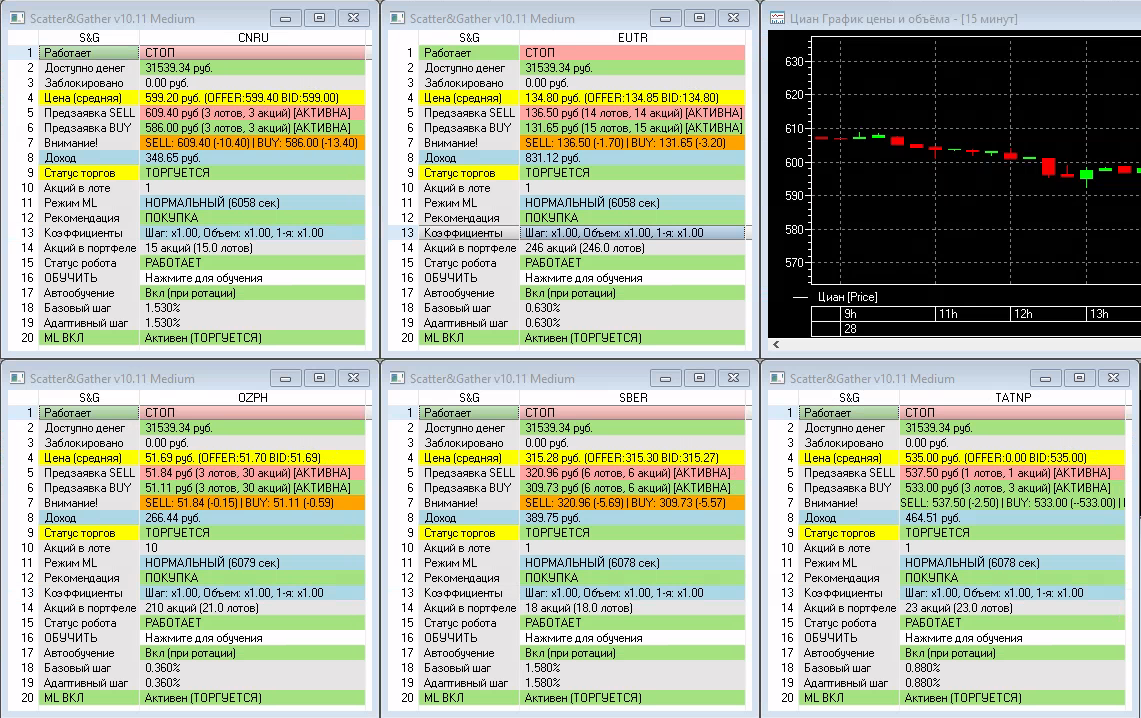Toggle Автообучение value in CNRU window
This screenshot has width=1141, height=718.
[252, 293]
